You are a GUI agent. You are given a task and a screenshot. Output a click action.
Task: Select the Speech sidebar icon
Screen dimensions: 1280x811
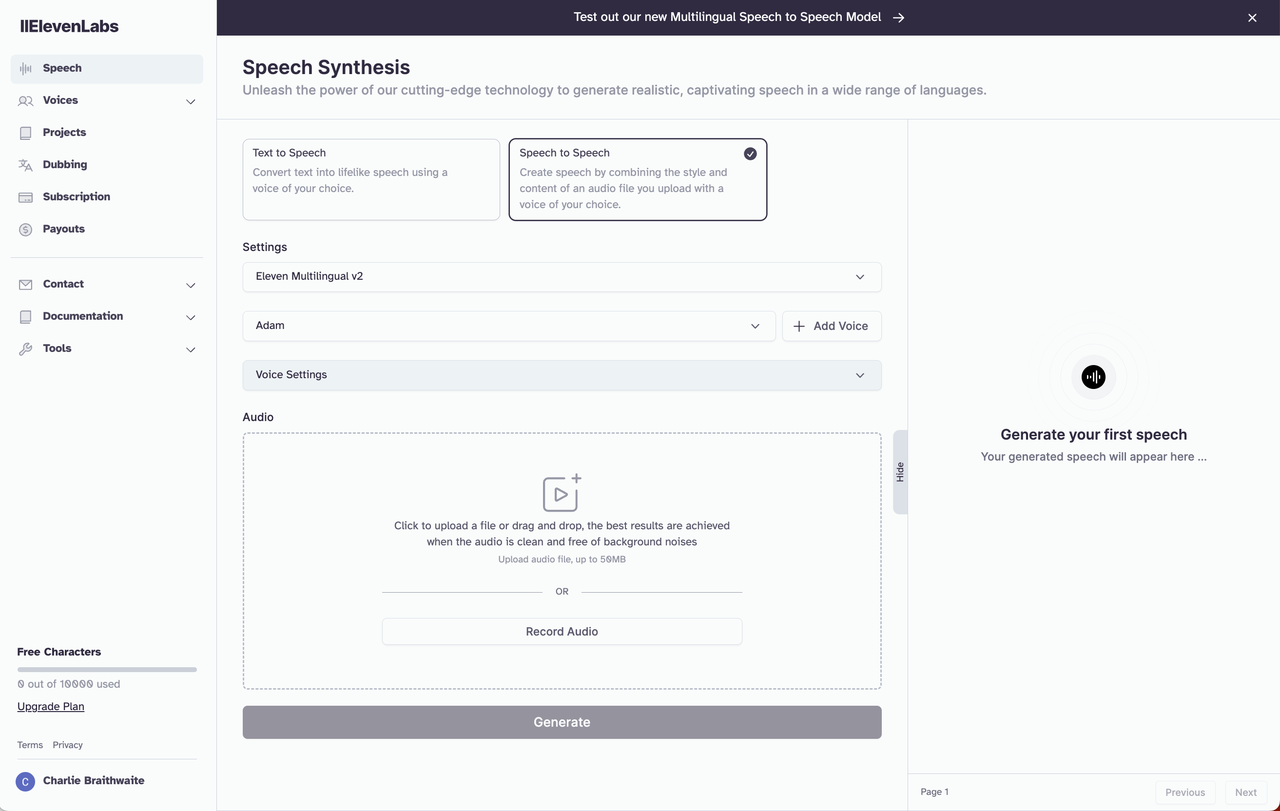coord(25,68)
